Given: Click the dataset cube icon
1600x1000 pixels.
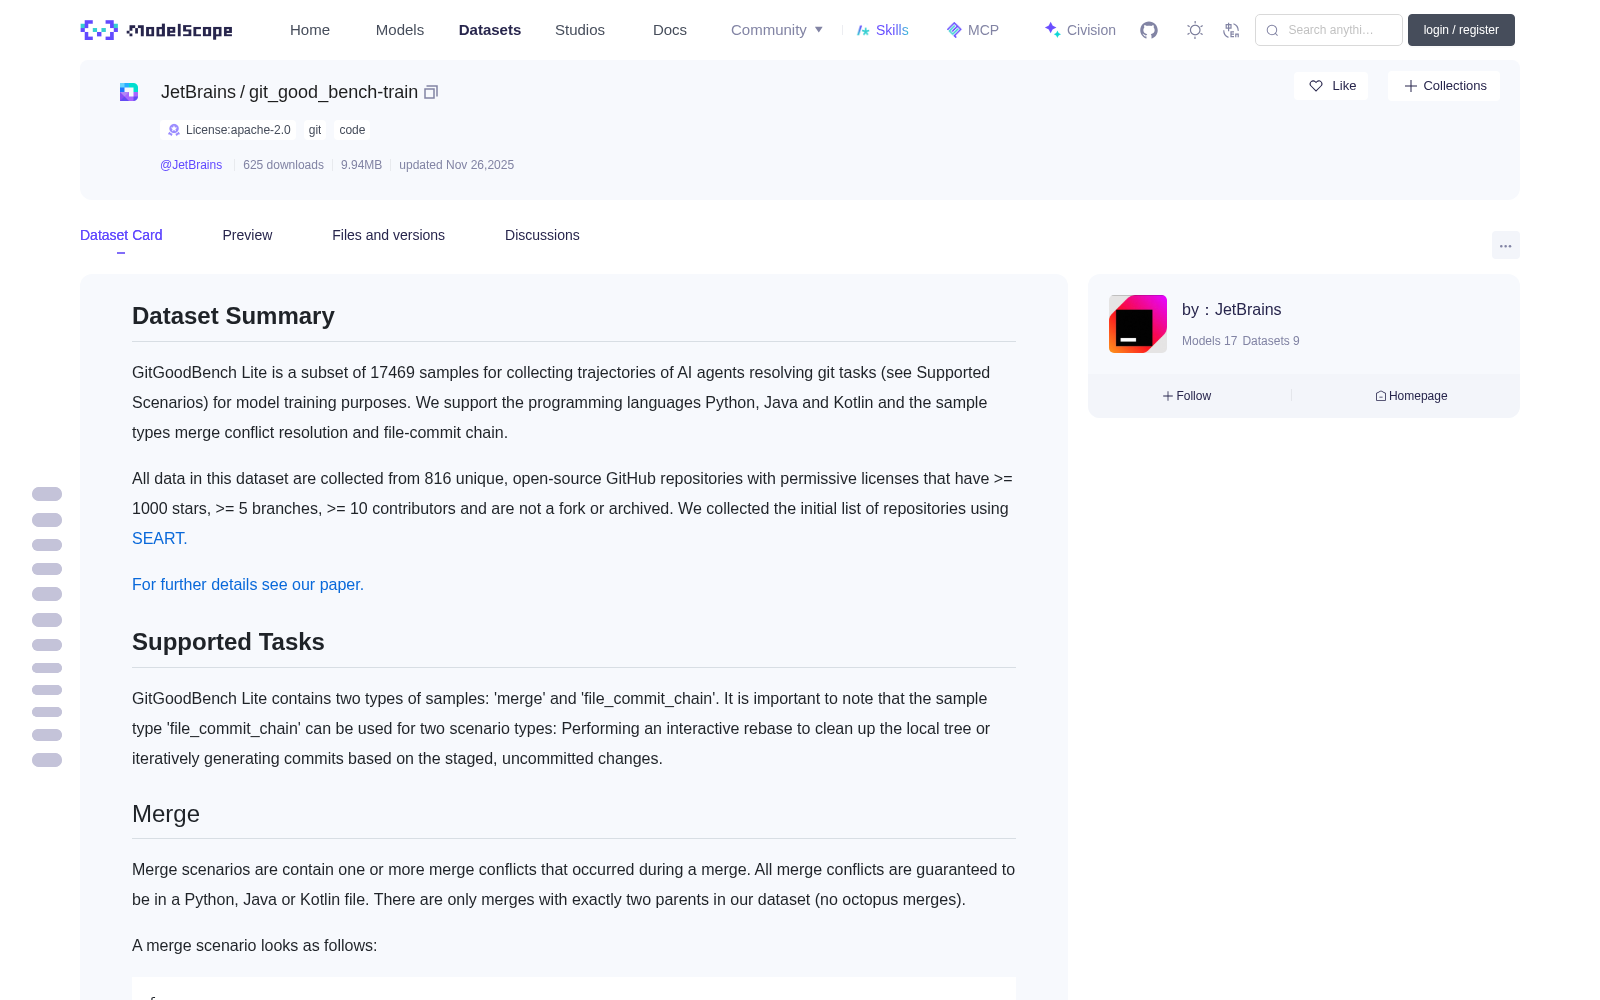Looking at the screenshot, I should (x=129, y=92).
